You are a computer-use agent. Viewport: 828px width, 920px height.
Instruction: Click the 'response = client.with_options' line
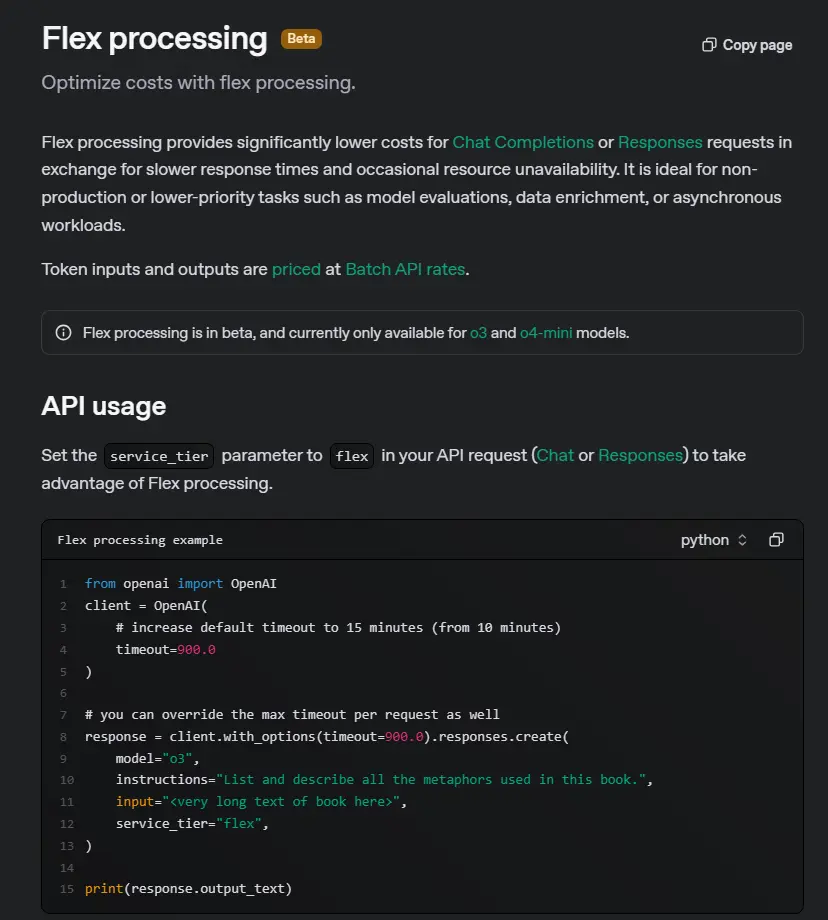pos(327,737)
